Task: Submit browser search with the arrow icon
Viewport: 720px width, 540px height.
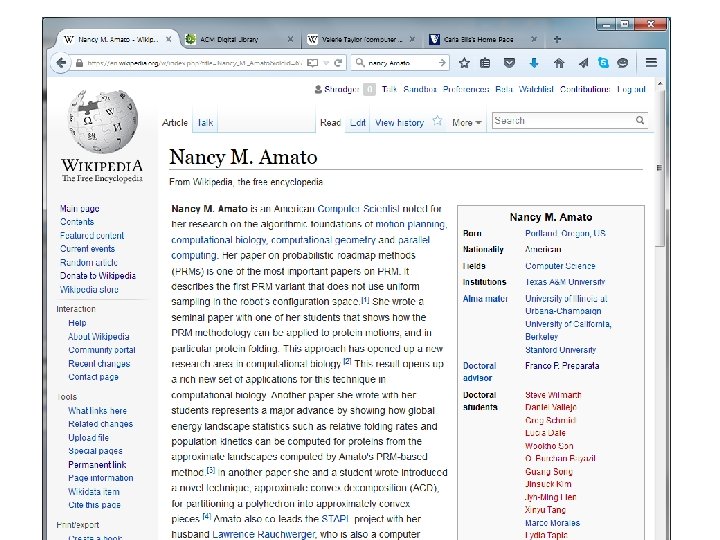Action: [x=442, y=62]
